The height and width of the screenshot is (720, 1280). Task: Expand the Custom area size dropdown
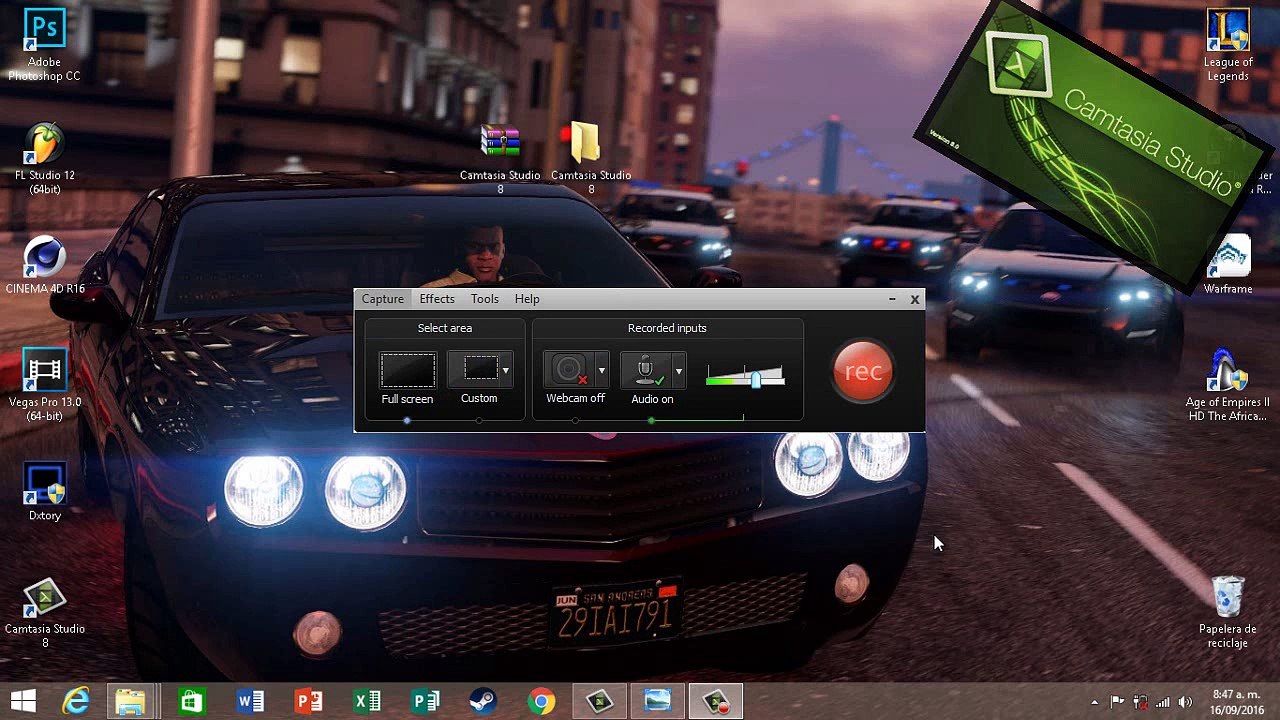pos(505,371)
